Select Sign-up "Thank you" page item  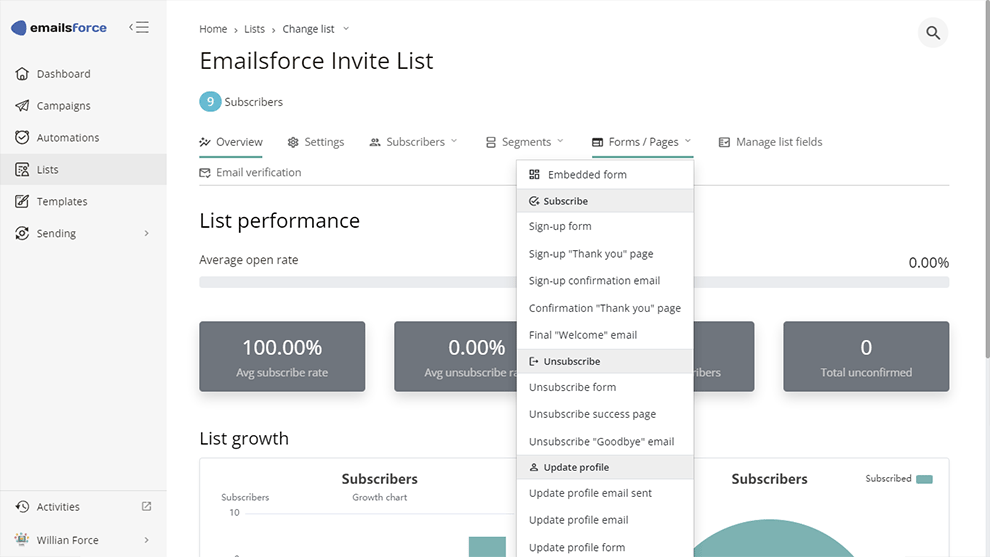[605, 253]
